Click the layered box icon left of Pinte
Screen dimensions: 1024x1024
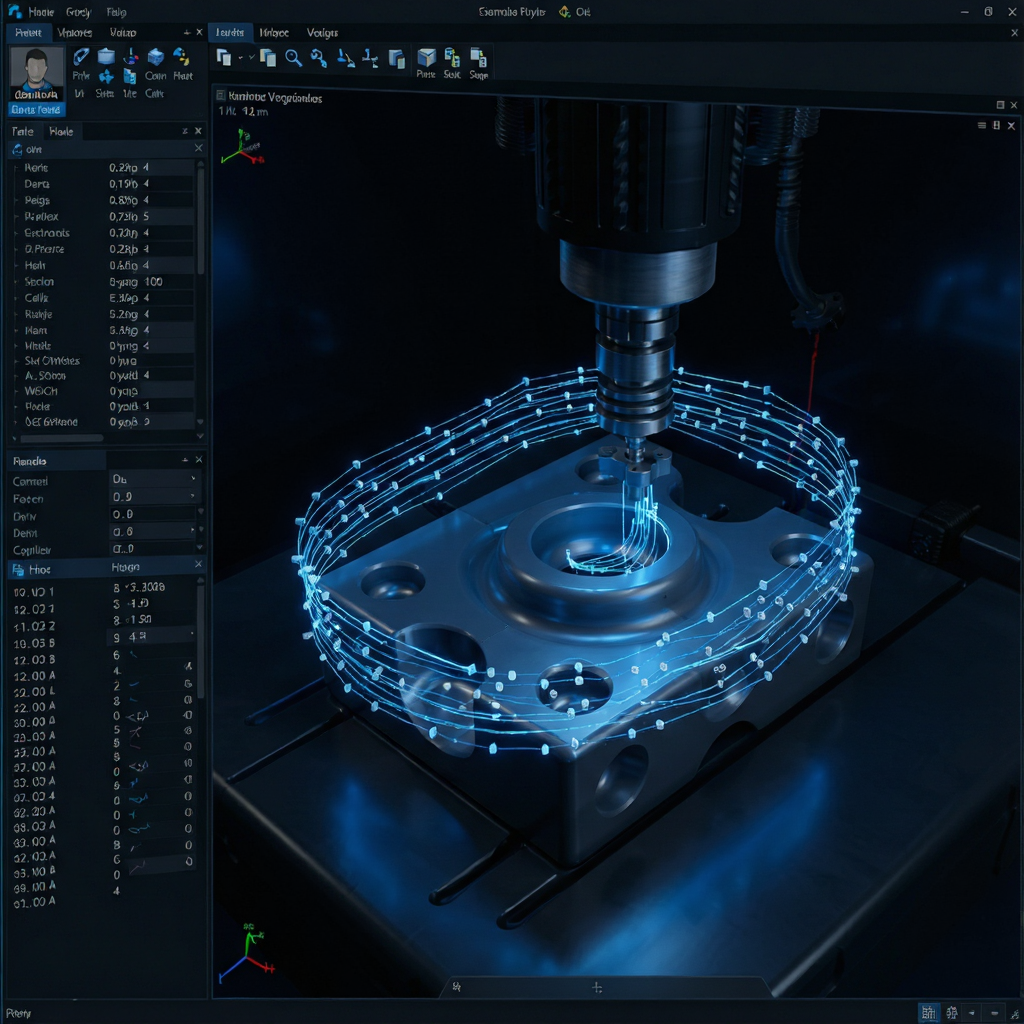point(396,59)
